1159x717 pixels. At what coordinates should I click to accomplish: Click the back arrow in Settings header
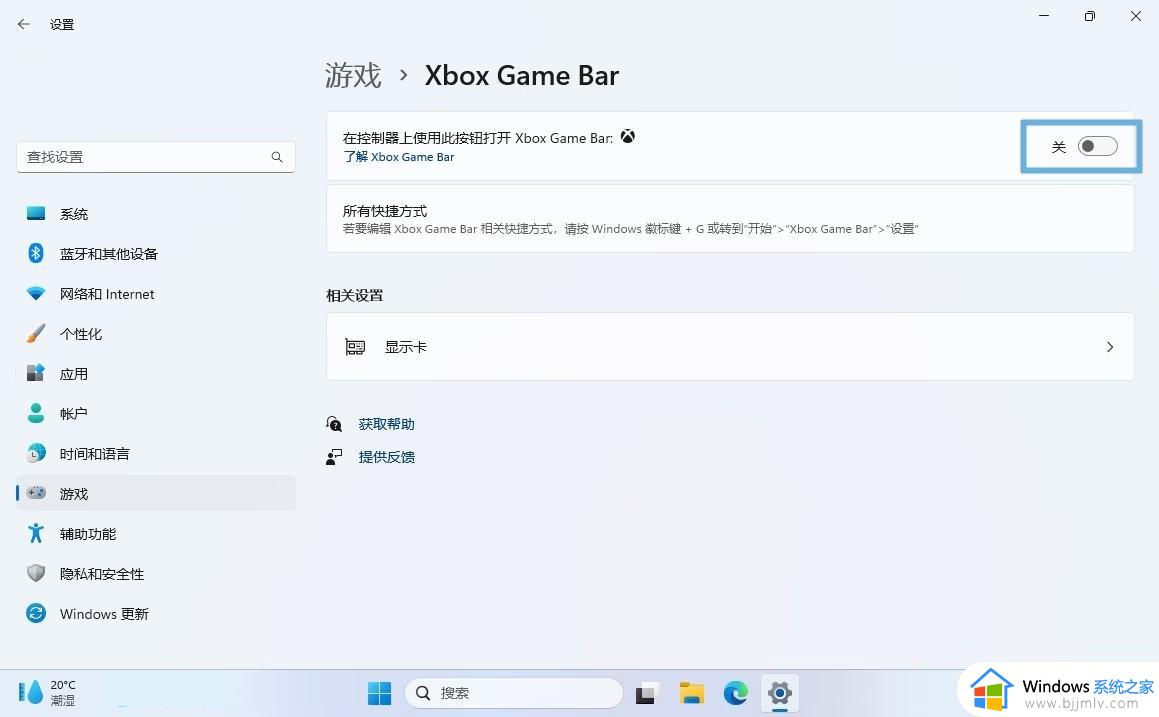[x=24, y=24]
